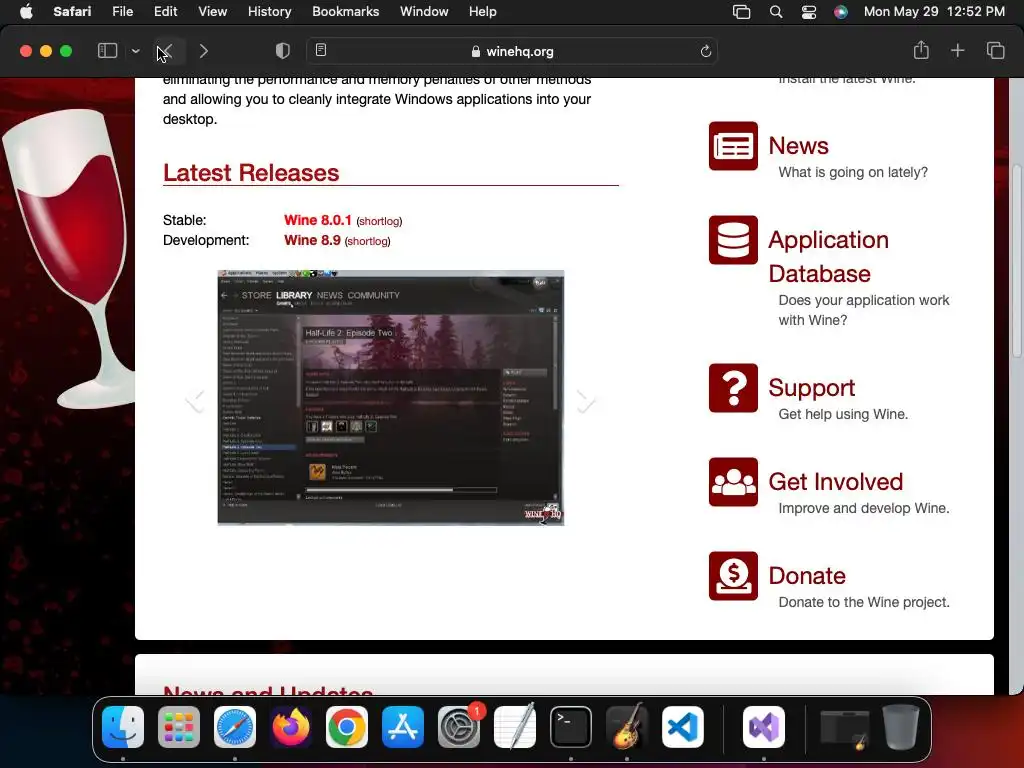Open Spotlight search in menu bar

click(776, 12)
